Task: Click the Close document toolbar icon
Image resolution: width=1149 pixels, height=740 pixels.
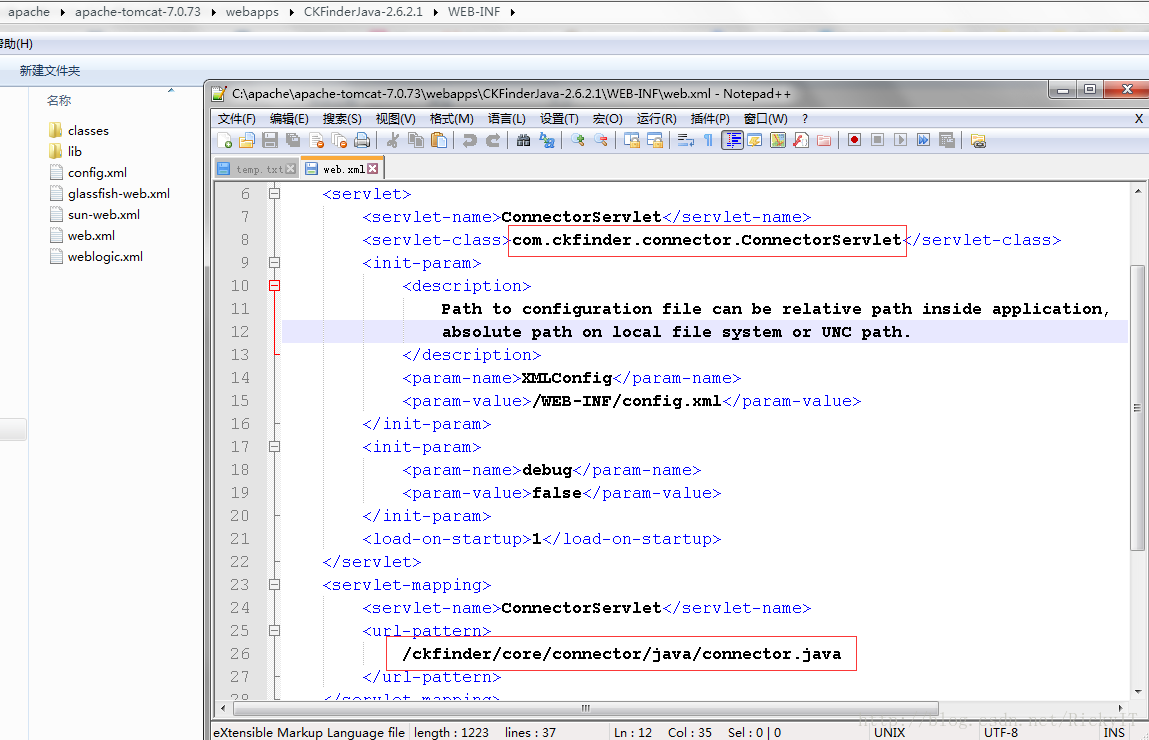Action: [317, 141]
